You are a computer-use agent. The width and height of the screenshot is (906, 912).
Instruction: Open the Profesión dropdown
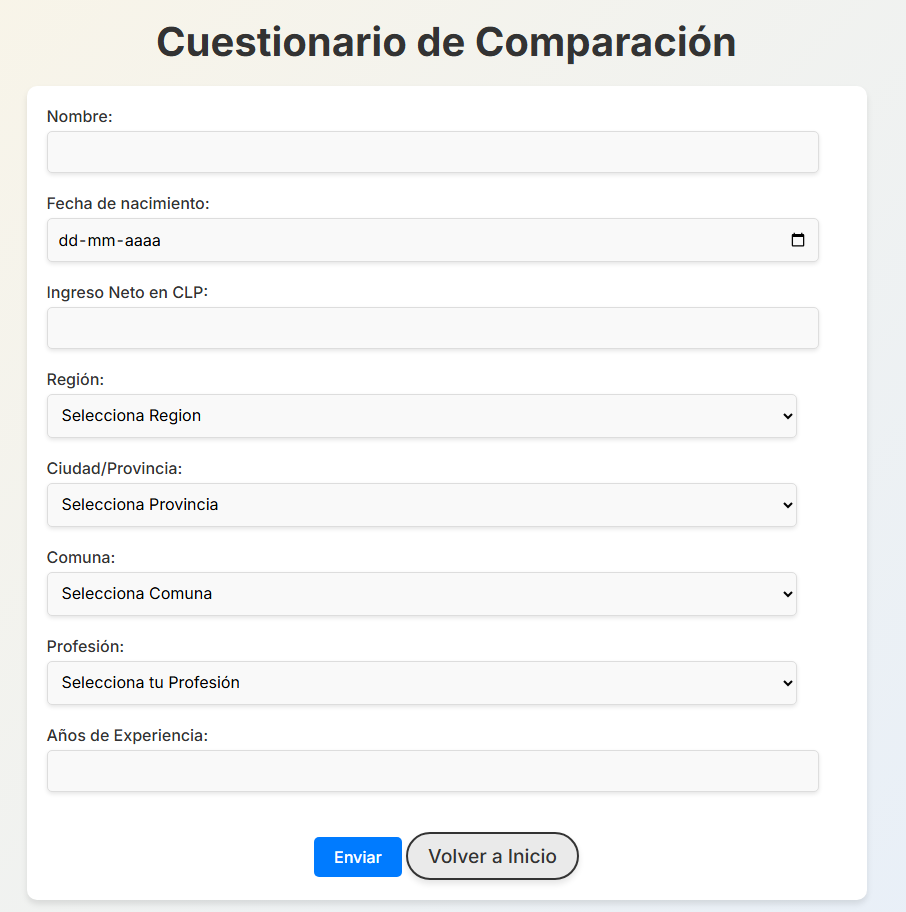tap(420, 683)
